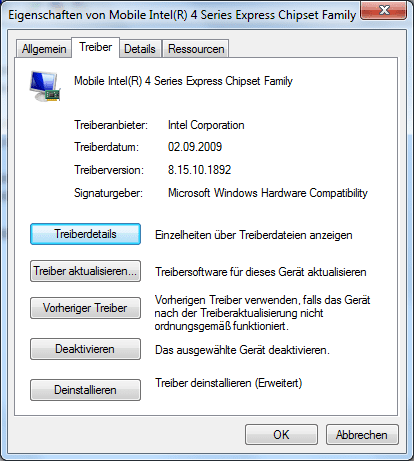Screen dimensions: 416x461
Task: Select the Treiber tab
Action: 95,47
